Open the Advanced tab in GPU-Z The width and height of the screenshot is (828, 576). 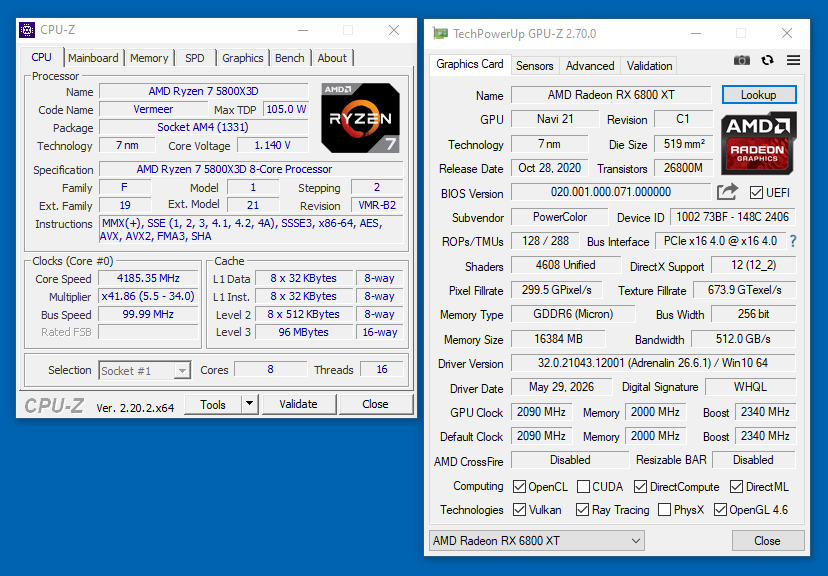point(590,66)
